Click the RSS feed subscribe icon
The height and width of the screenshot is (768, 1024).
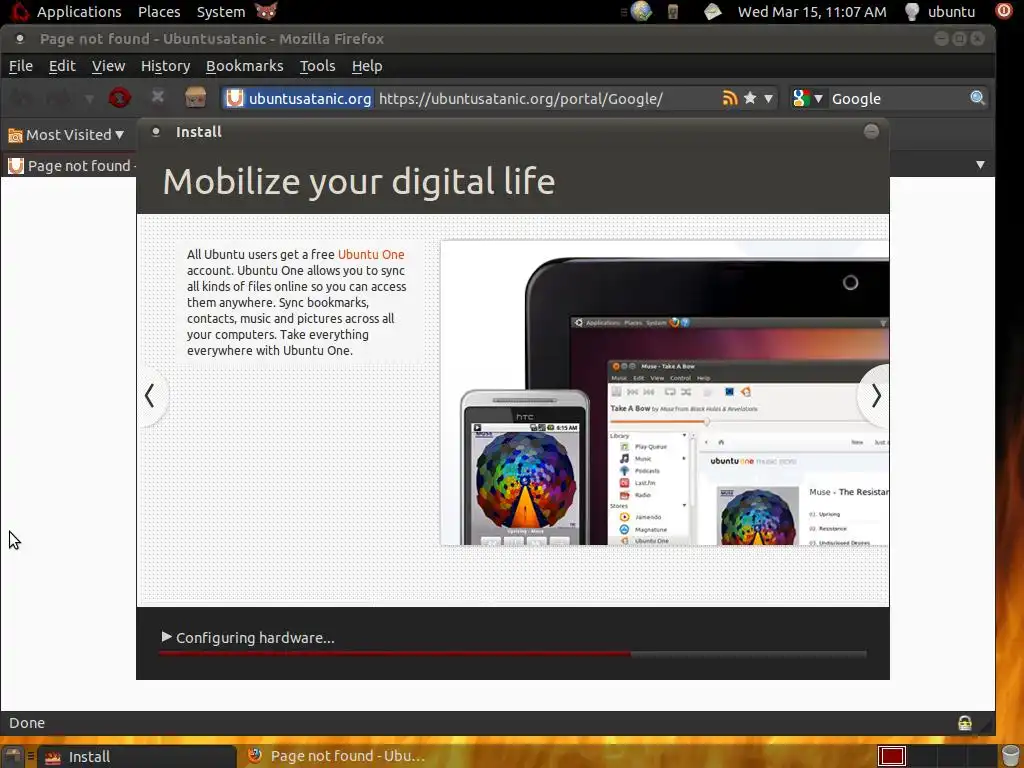coord(729,99)
